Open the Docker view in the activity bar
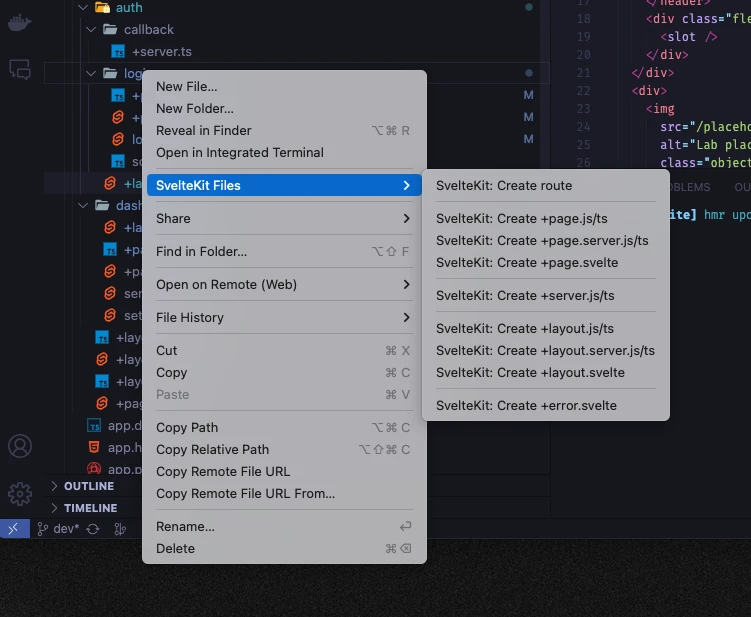 [19, 22]
